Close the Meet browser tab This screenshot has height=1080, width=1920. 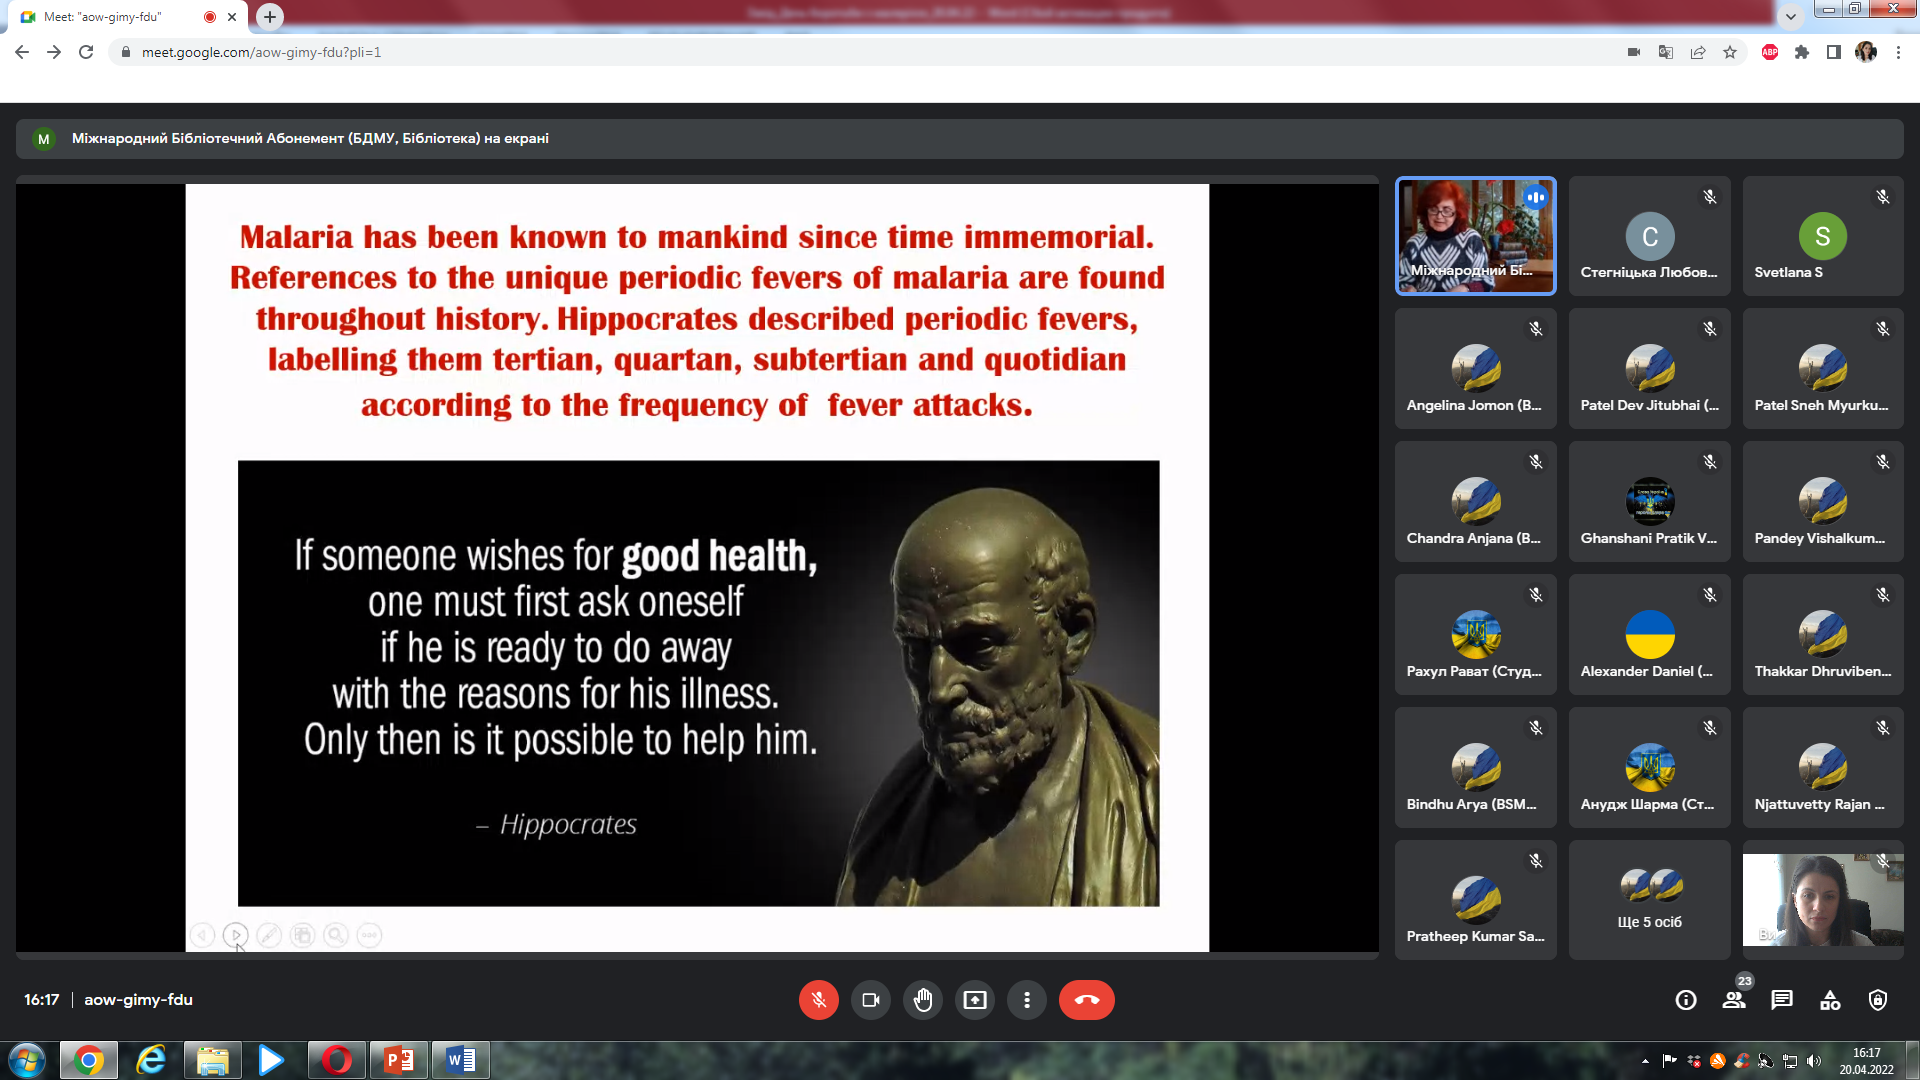(x=232, y=17)
